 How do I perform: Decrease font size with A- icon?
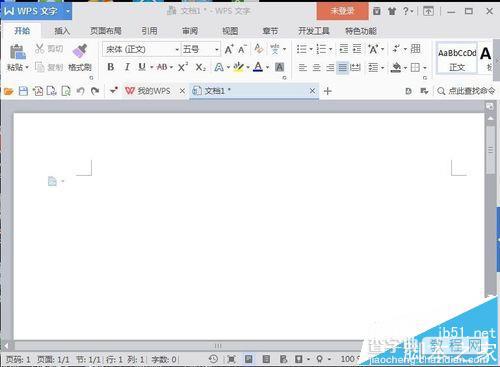[242, 49]
